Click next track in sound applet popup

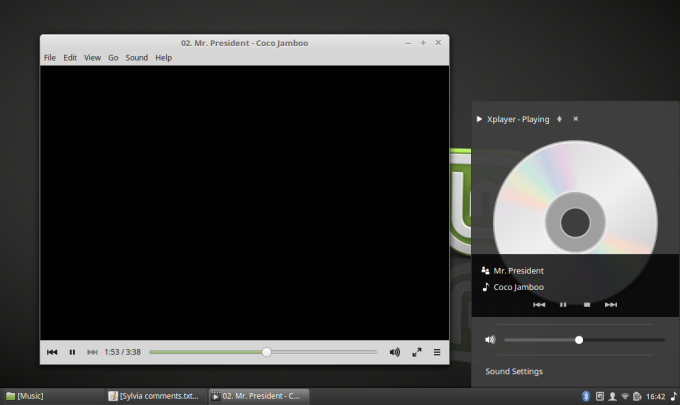point(611,304)
